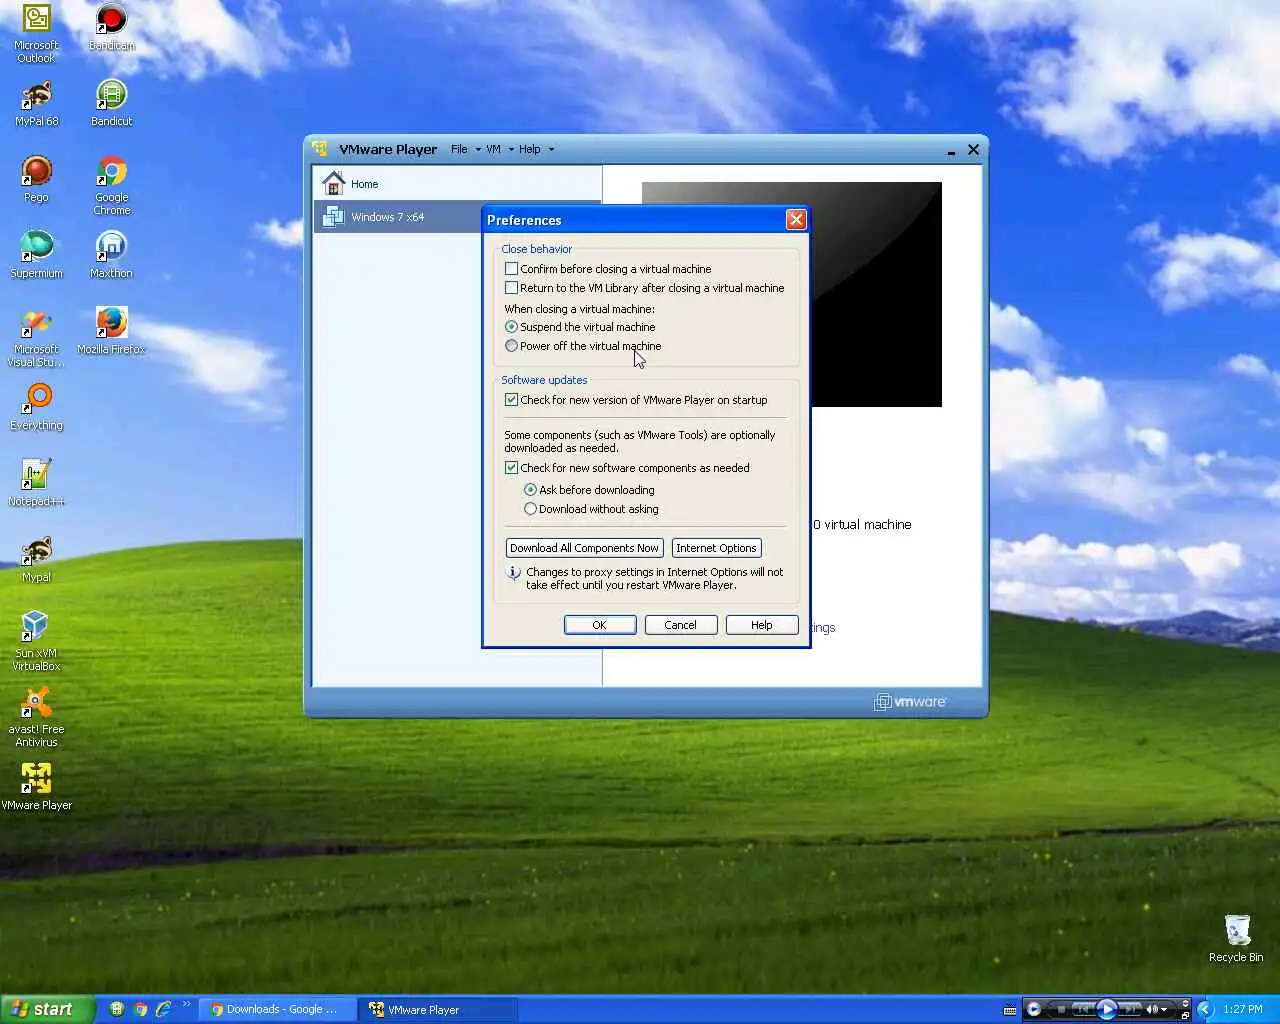
Task: Click the black virtual machine preview thumbnail
Action: (876, 295)
